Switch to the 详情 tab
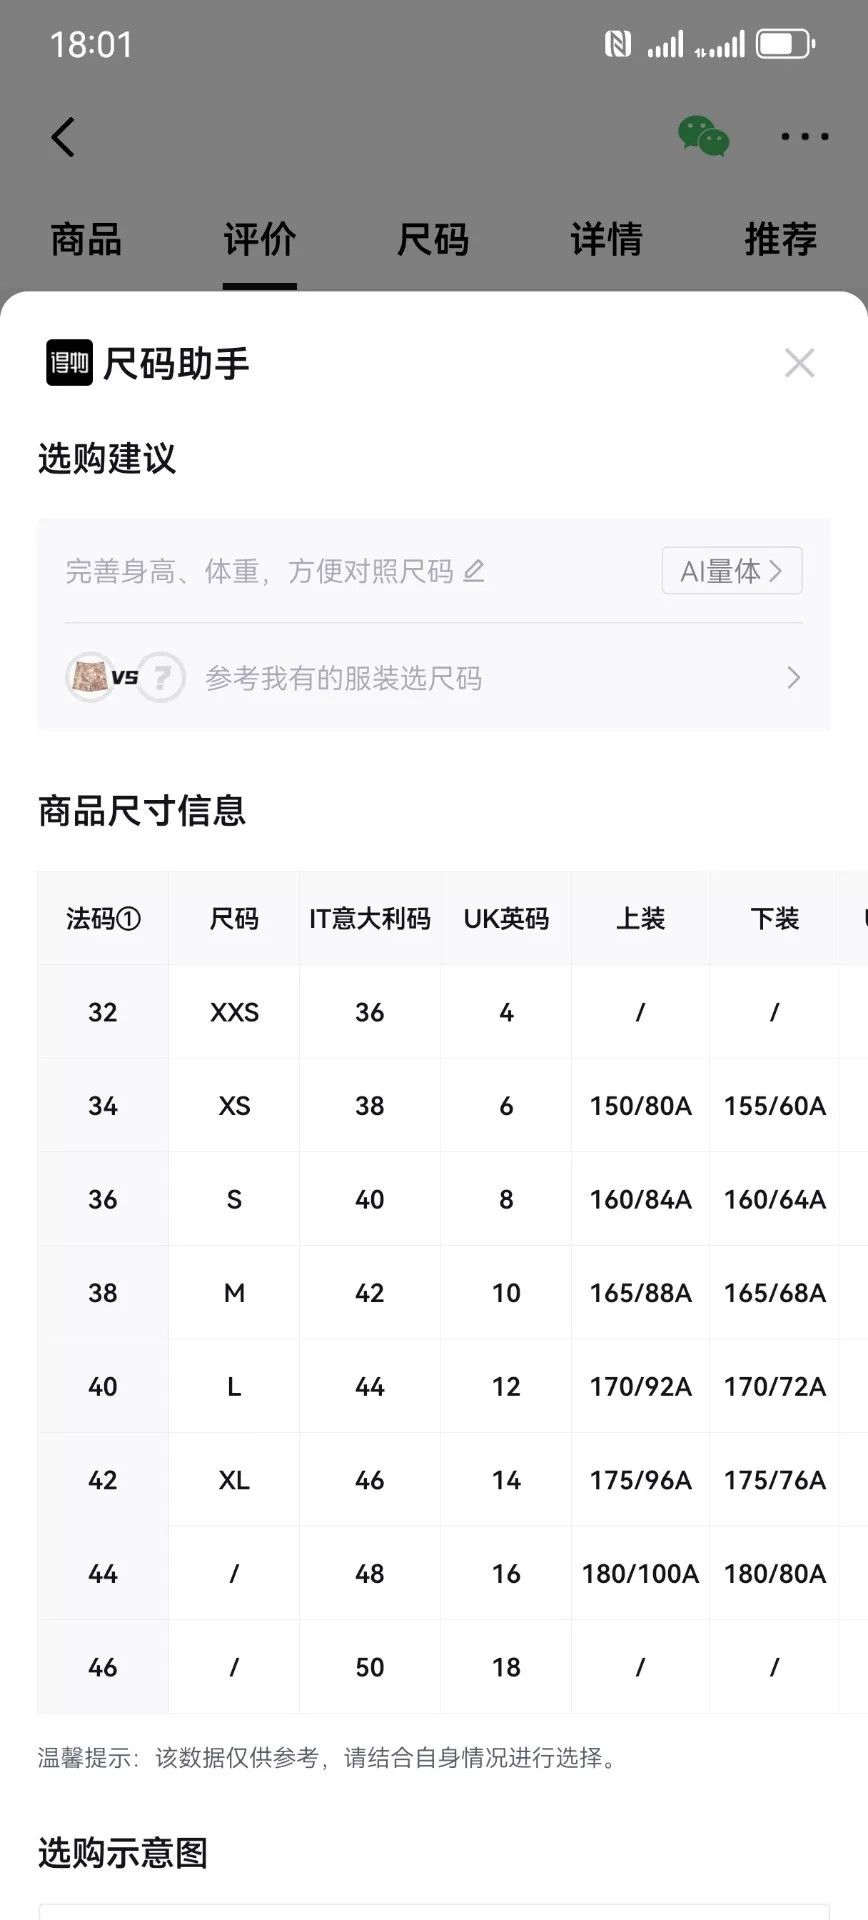 607,240
